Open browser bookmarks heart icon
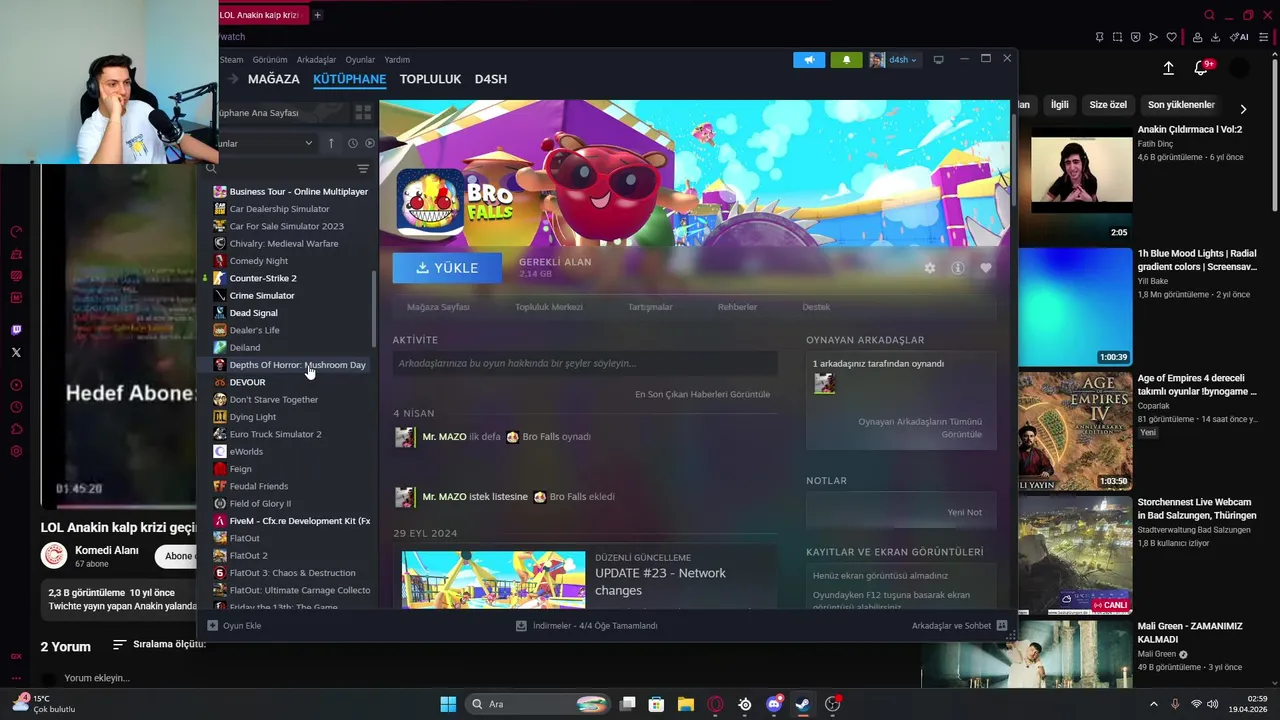The width and height of the screenshot is (1280, 720). coord(1171,37)
